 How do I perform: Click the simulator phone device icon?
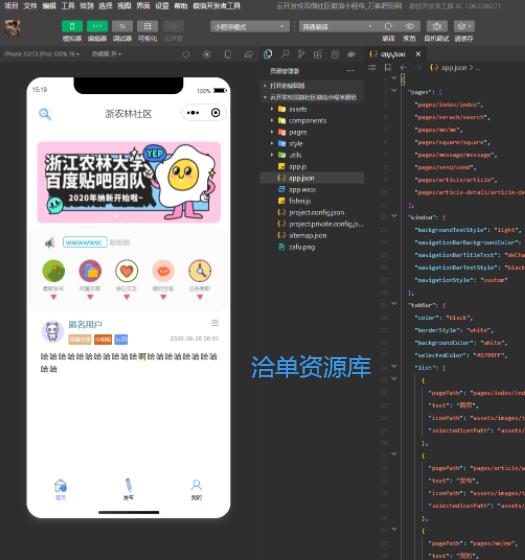[x=228, y=54]
